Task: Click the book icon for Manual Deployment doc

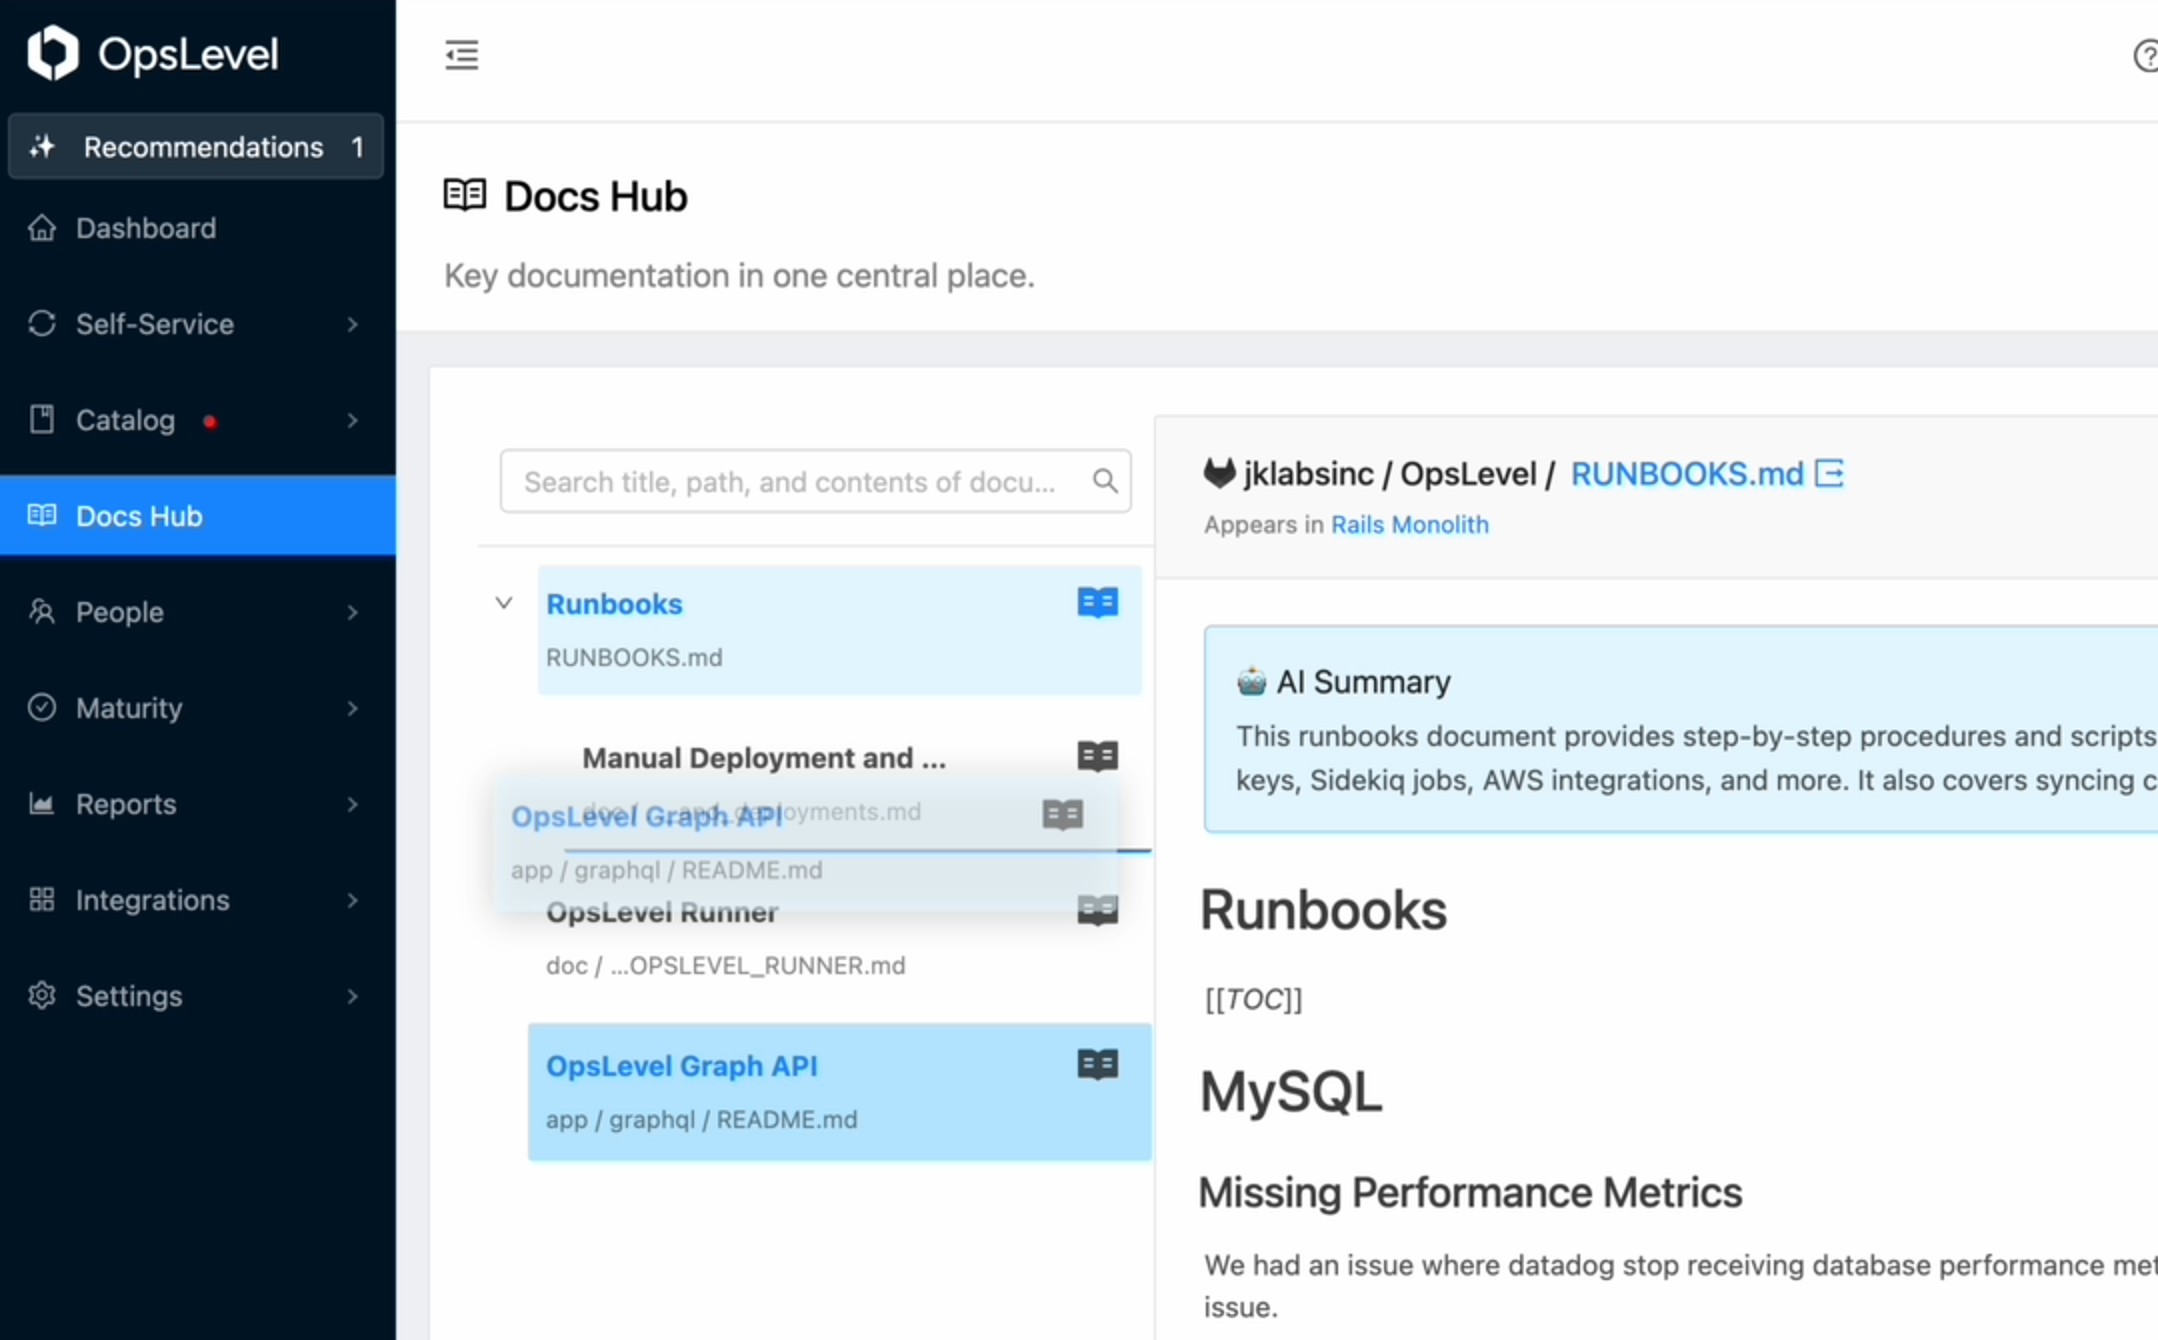Action: tap(1097, 756)
